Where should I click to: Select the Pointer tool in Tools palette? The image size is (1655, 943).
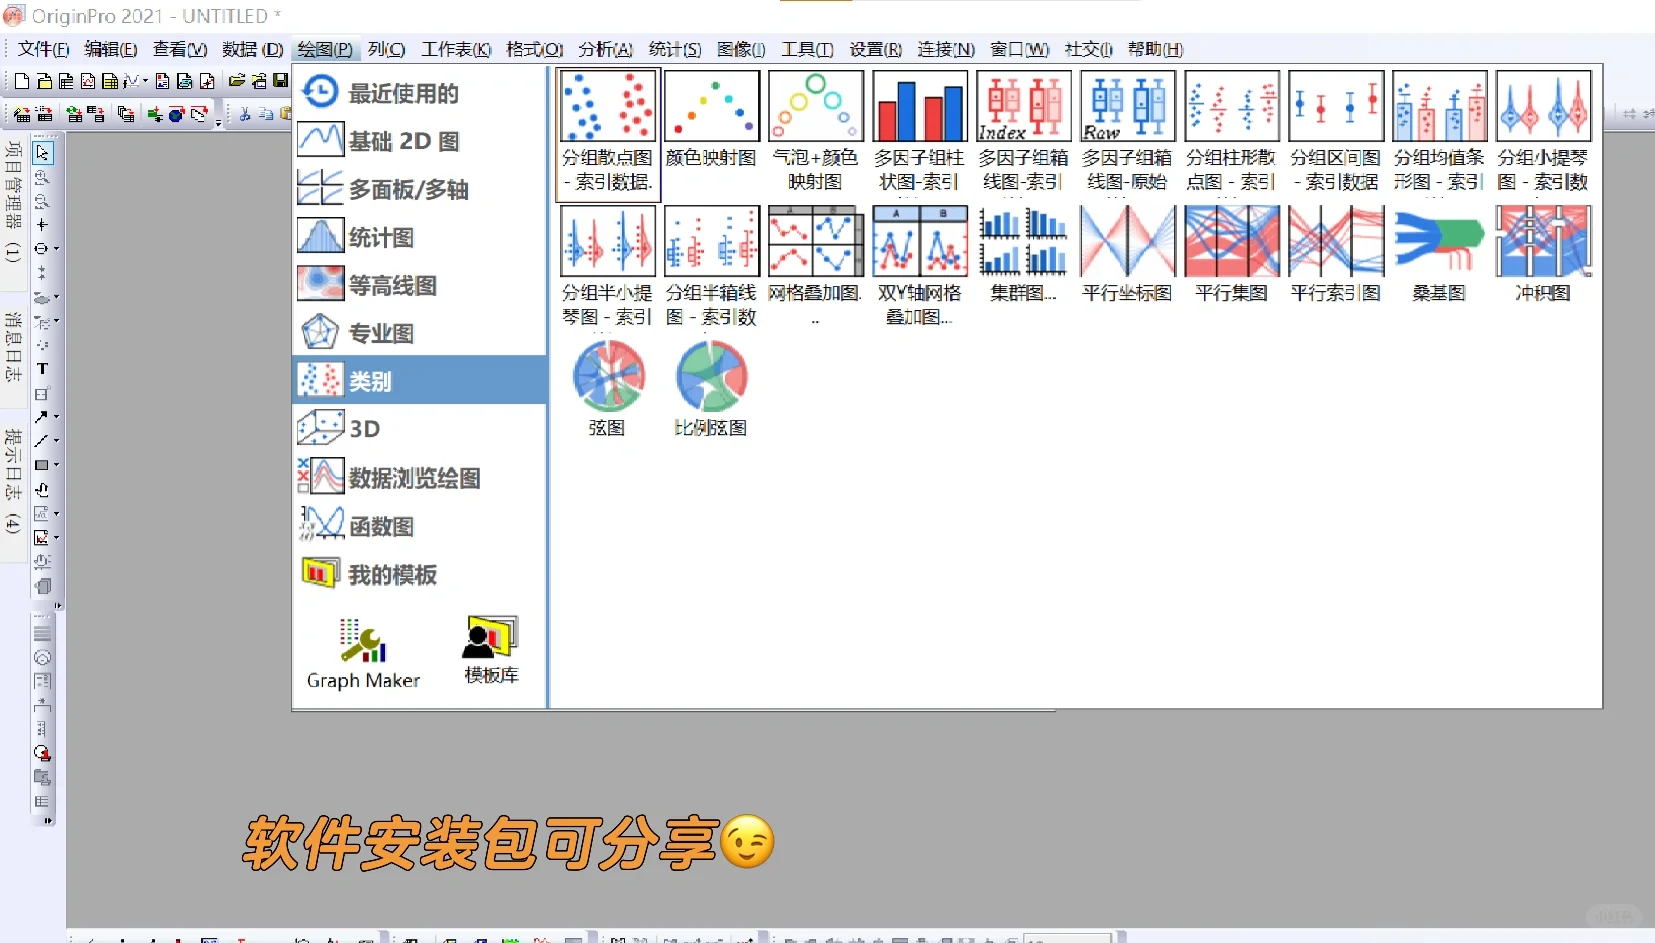tap(42, 153)
